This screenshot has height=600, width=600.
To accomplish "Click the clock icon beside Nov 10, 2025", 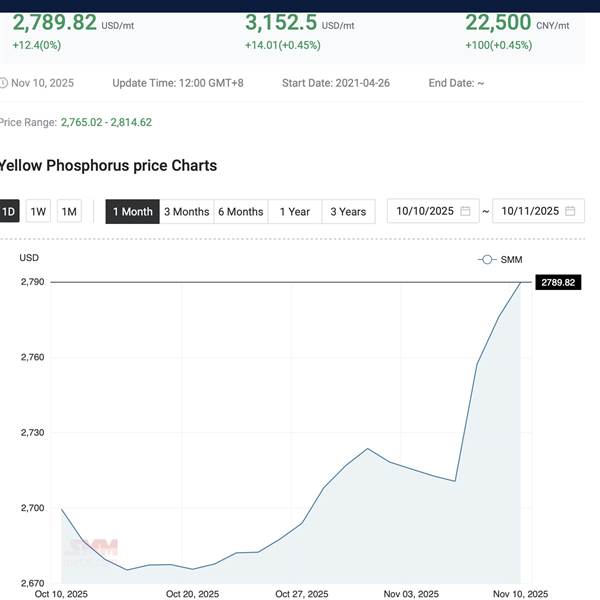I will coord(3,83).
